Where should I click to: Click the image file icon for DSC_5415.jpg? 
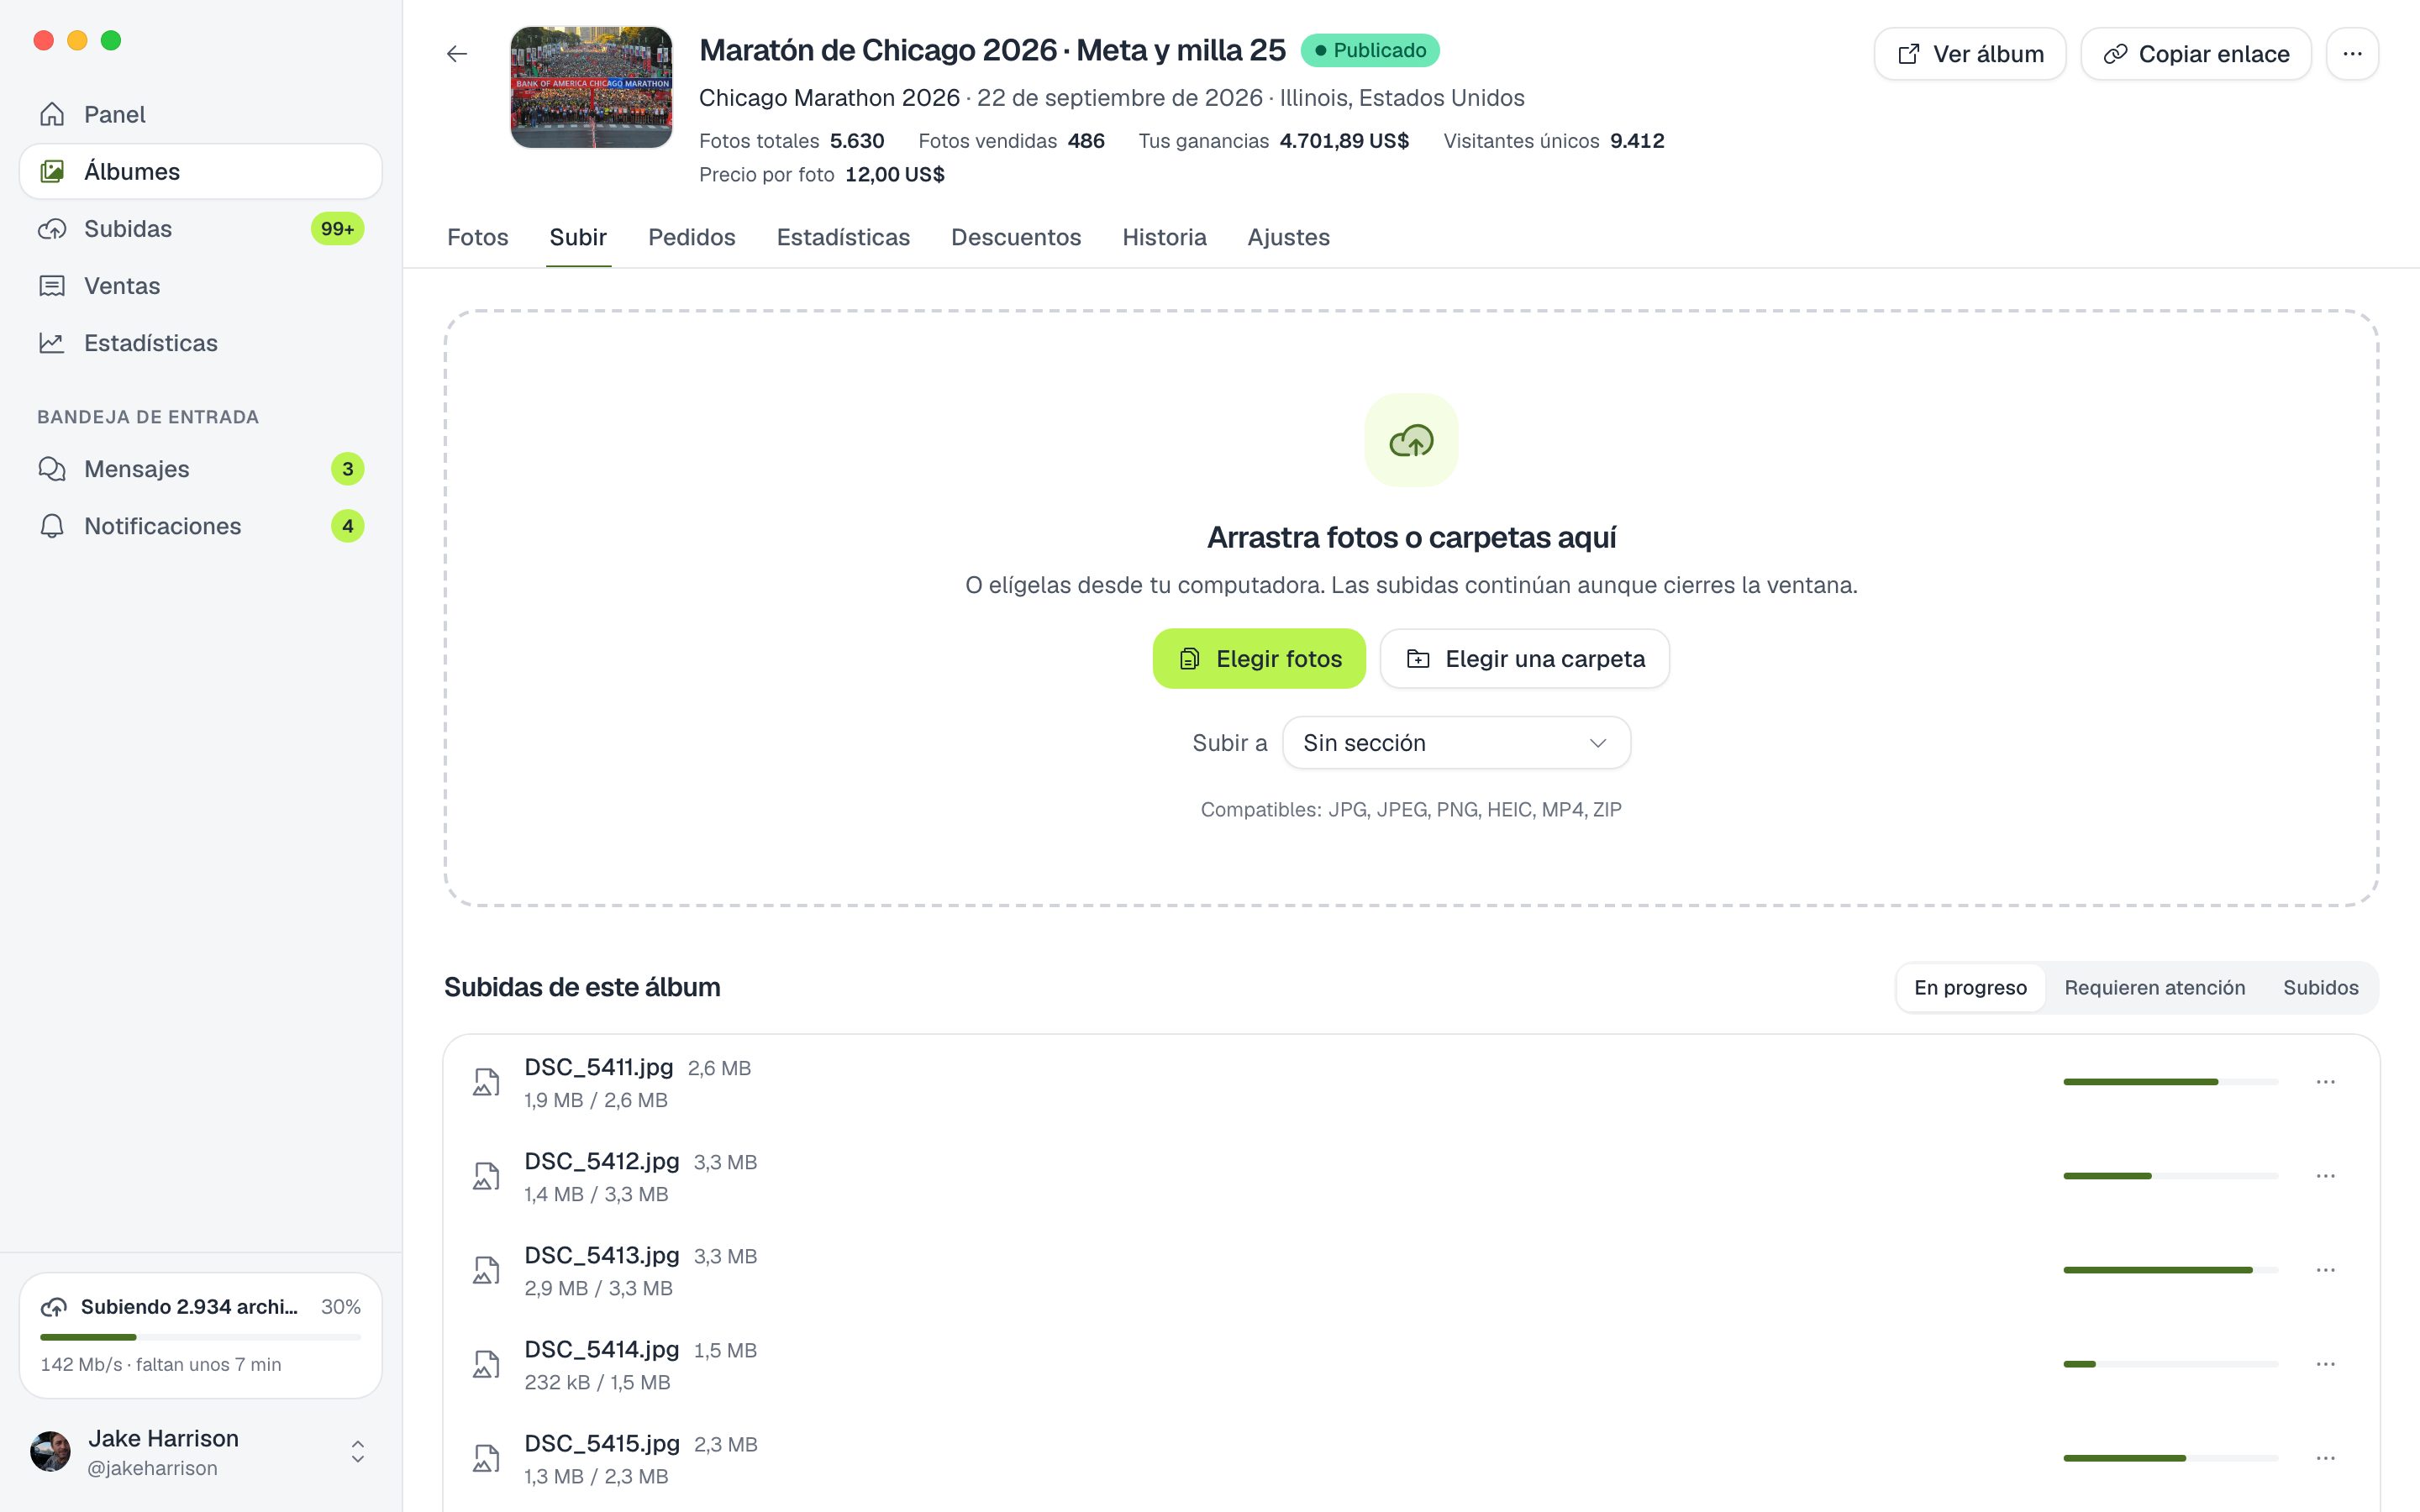[486, 1458]
